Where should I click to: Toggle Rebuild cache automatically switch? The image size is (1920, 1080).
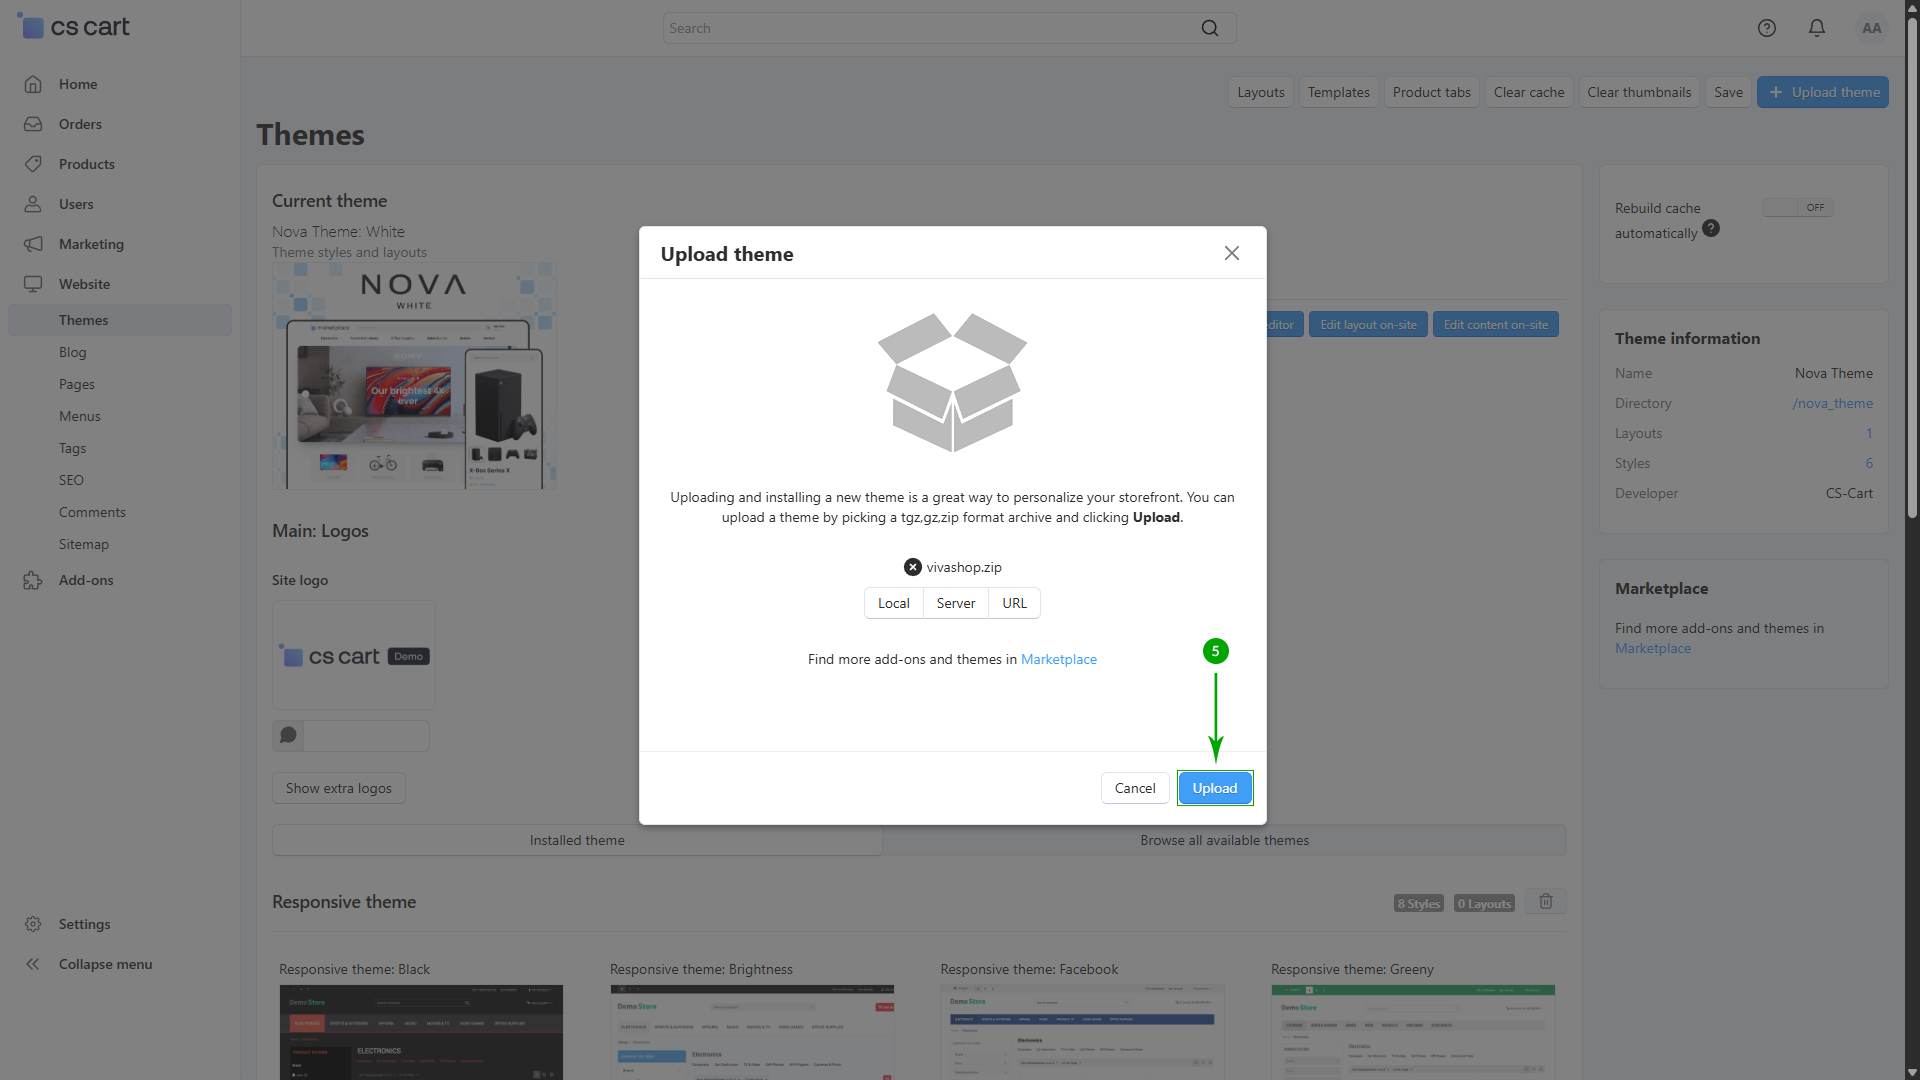click(x=1797, y=208)
